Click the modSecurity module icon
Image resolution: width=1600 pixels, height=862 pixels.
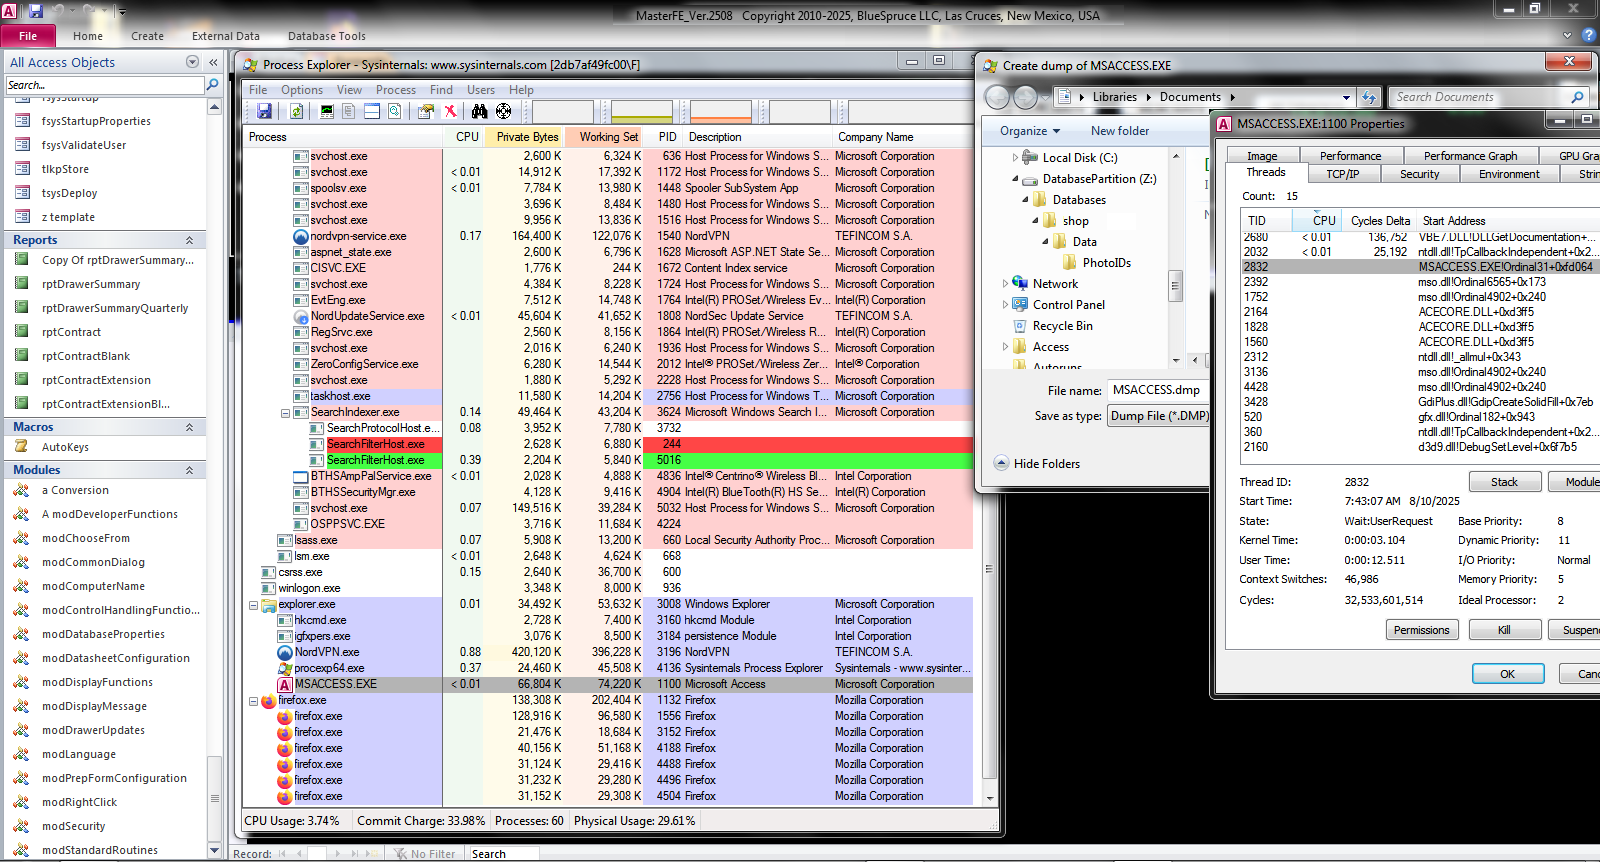pos(22,826)
